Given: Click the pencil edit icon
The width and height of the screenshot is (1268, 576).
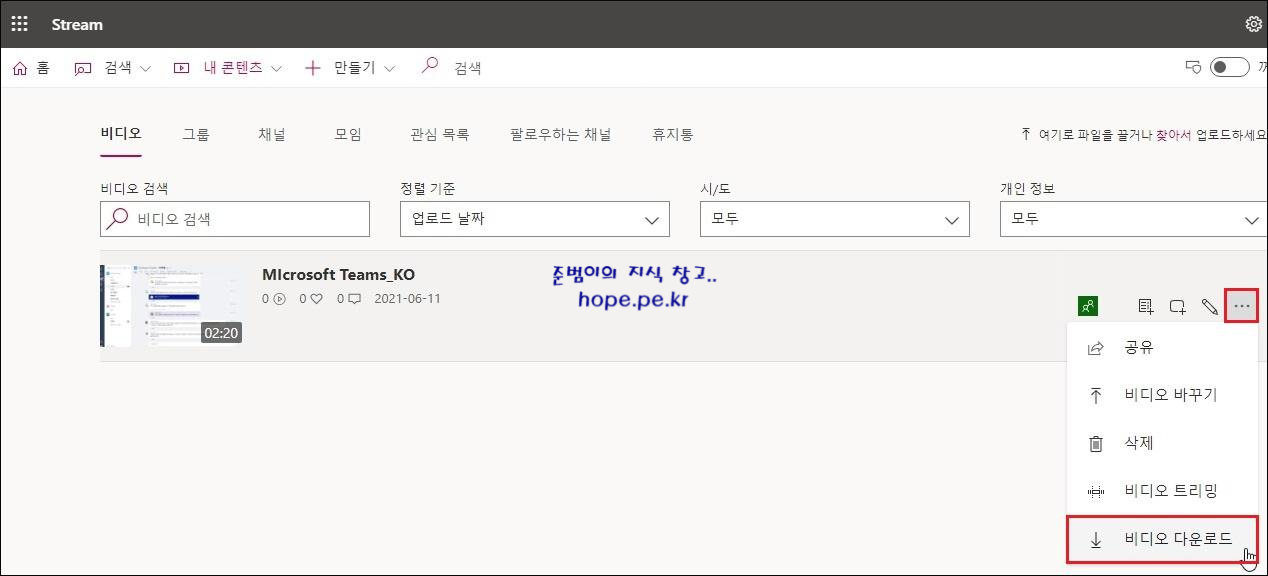Looking at the screenshot, I should 1210,307.
